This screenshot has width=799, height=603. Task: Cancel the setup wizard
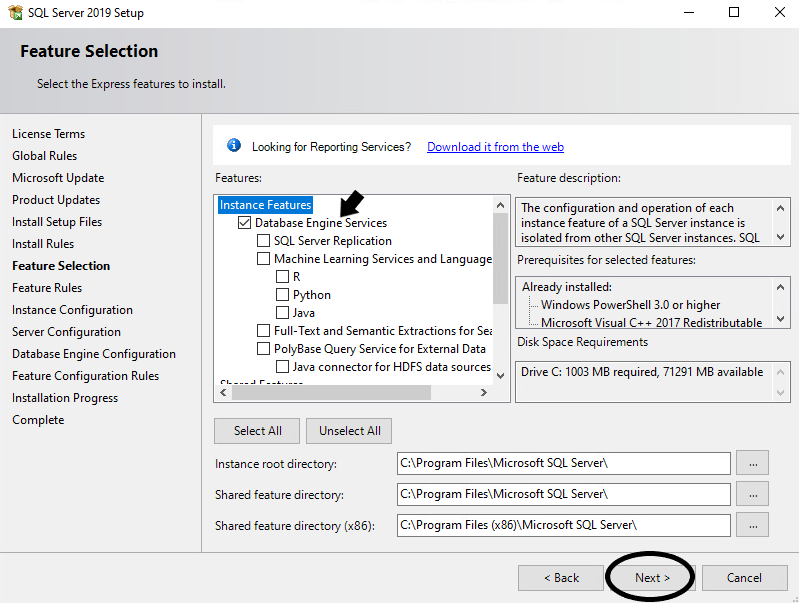click(x=744, y=578)
